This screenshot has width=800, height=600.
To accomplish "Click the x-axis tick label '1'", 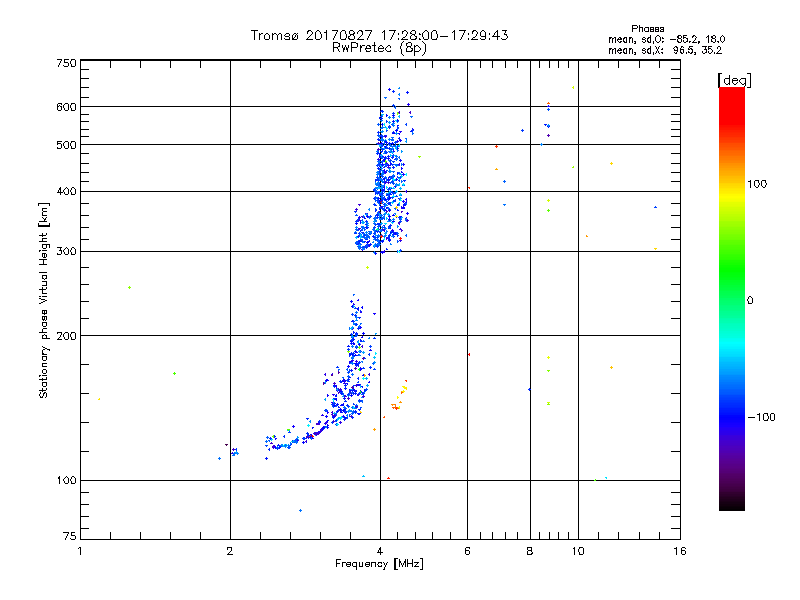I will click(x=80, y=551).
